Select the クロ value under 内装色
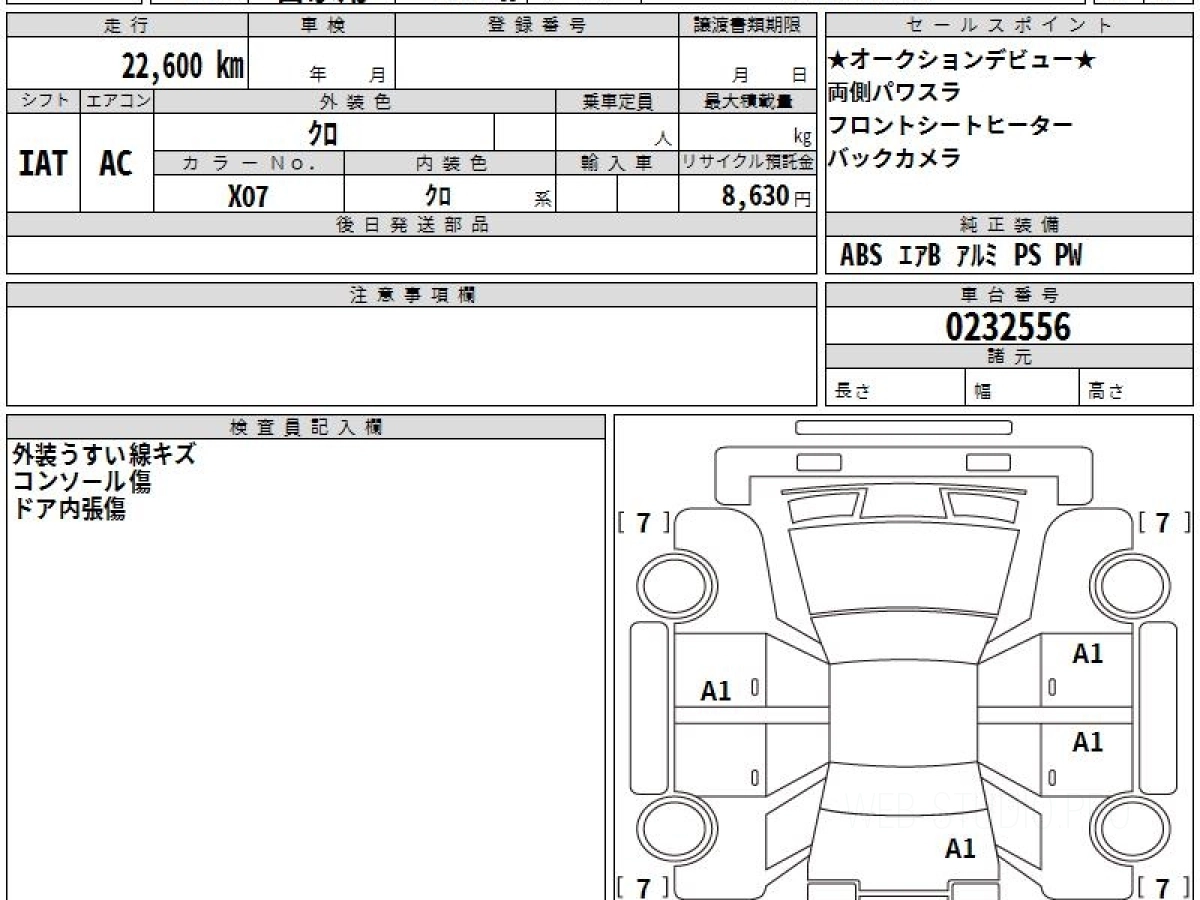This screenshot has width=1200, height=900. coord(437,195)
